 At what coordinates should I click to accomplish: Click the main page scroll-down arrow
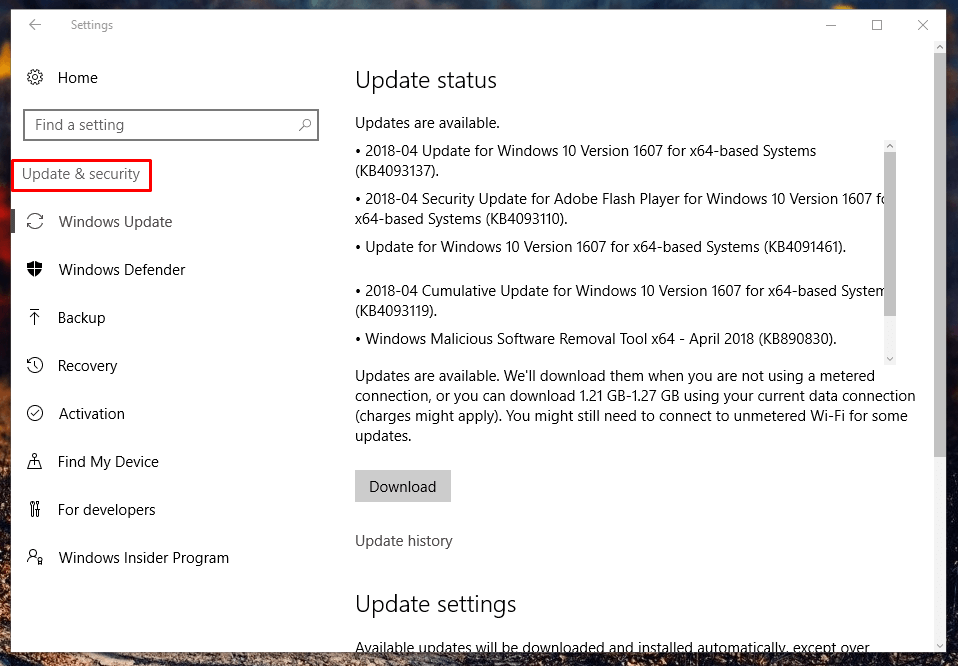click(x=940, y=646)
